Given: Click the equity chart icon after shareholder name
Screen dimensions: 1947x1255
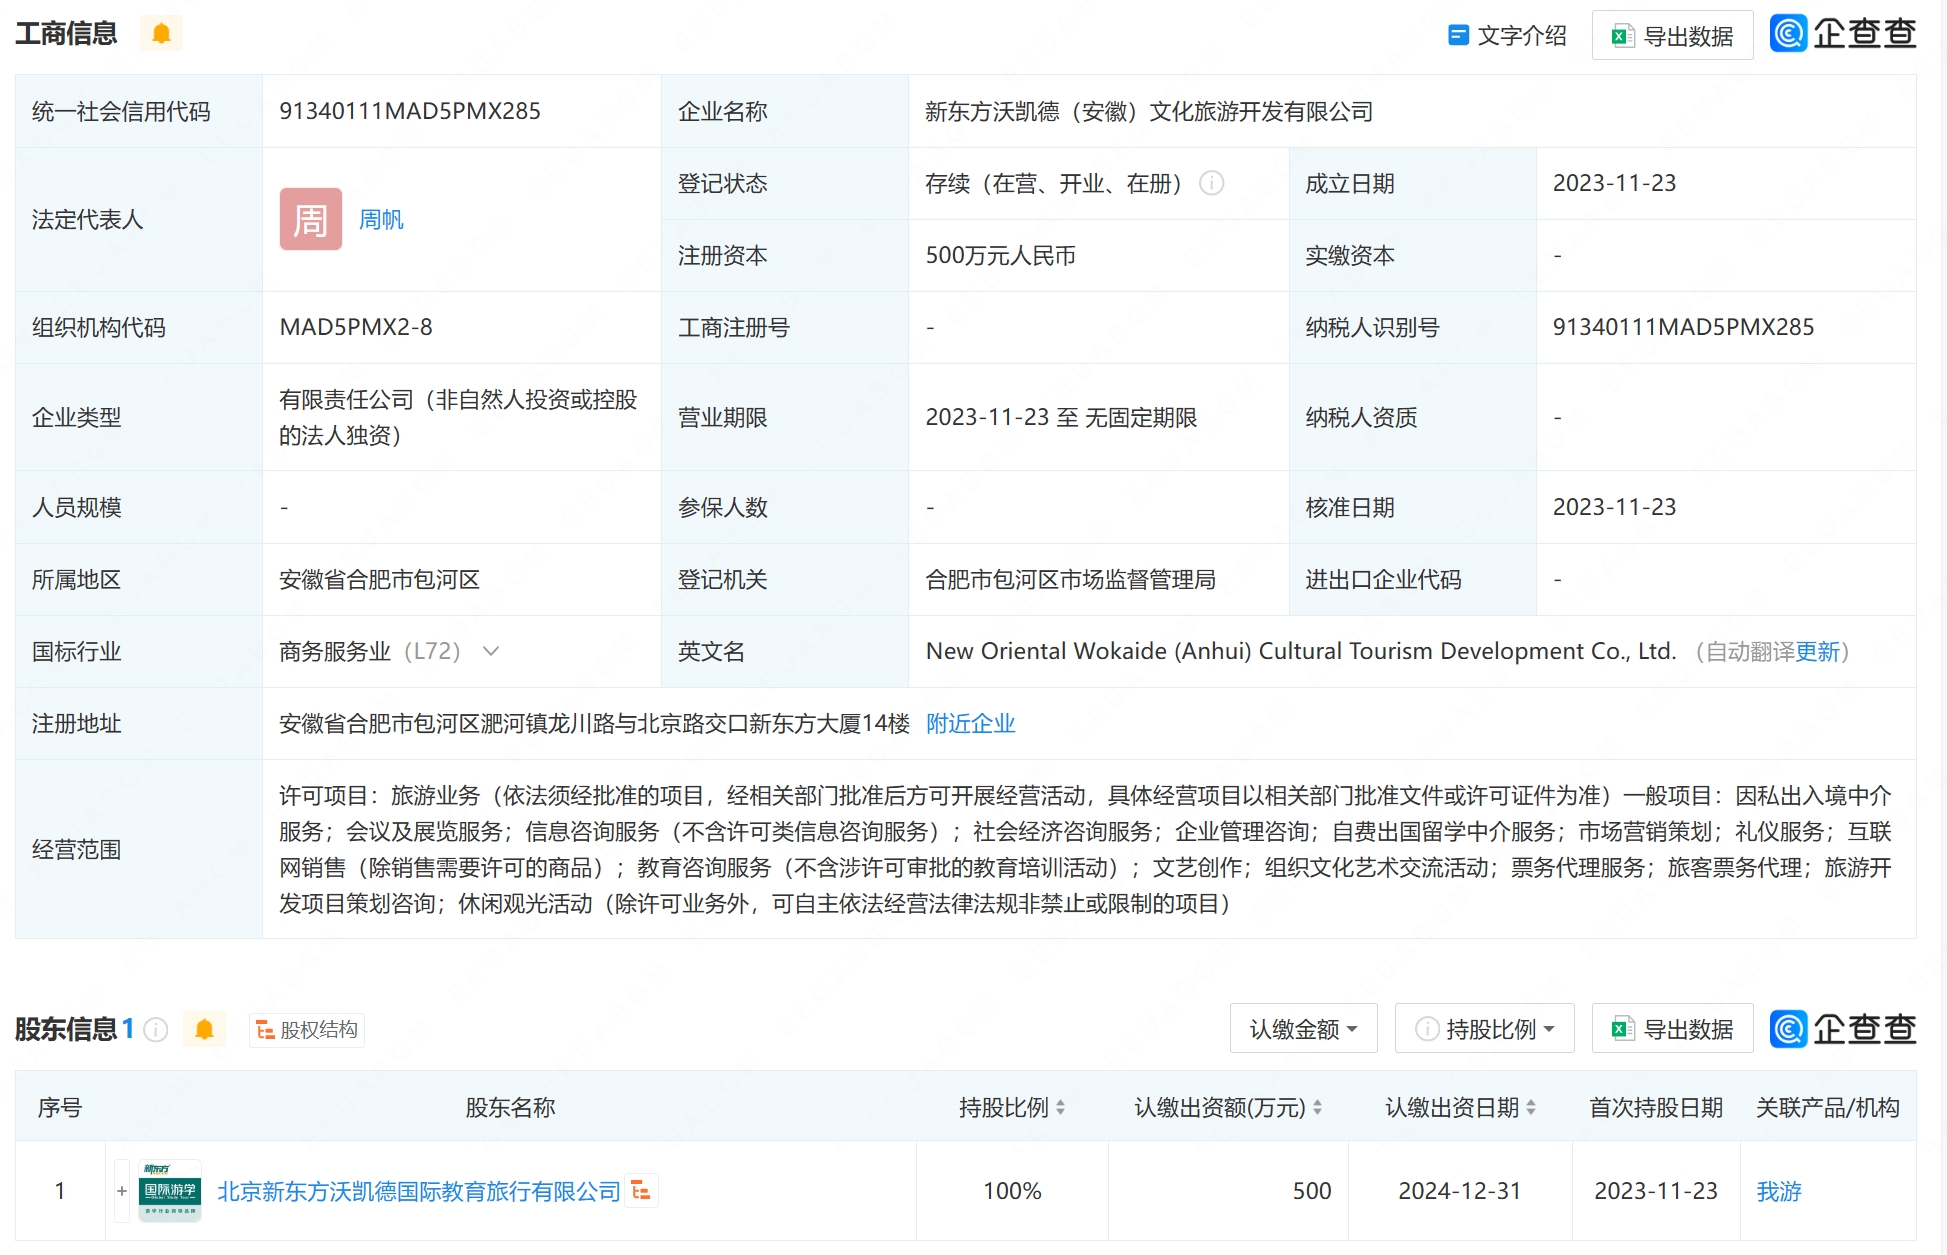Looking at the screenshot, I should 641,1191.
